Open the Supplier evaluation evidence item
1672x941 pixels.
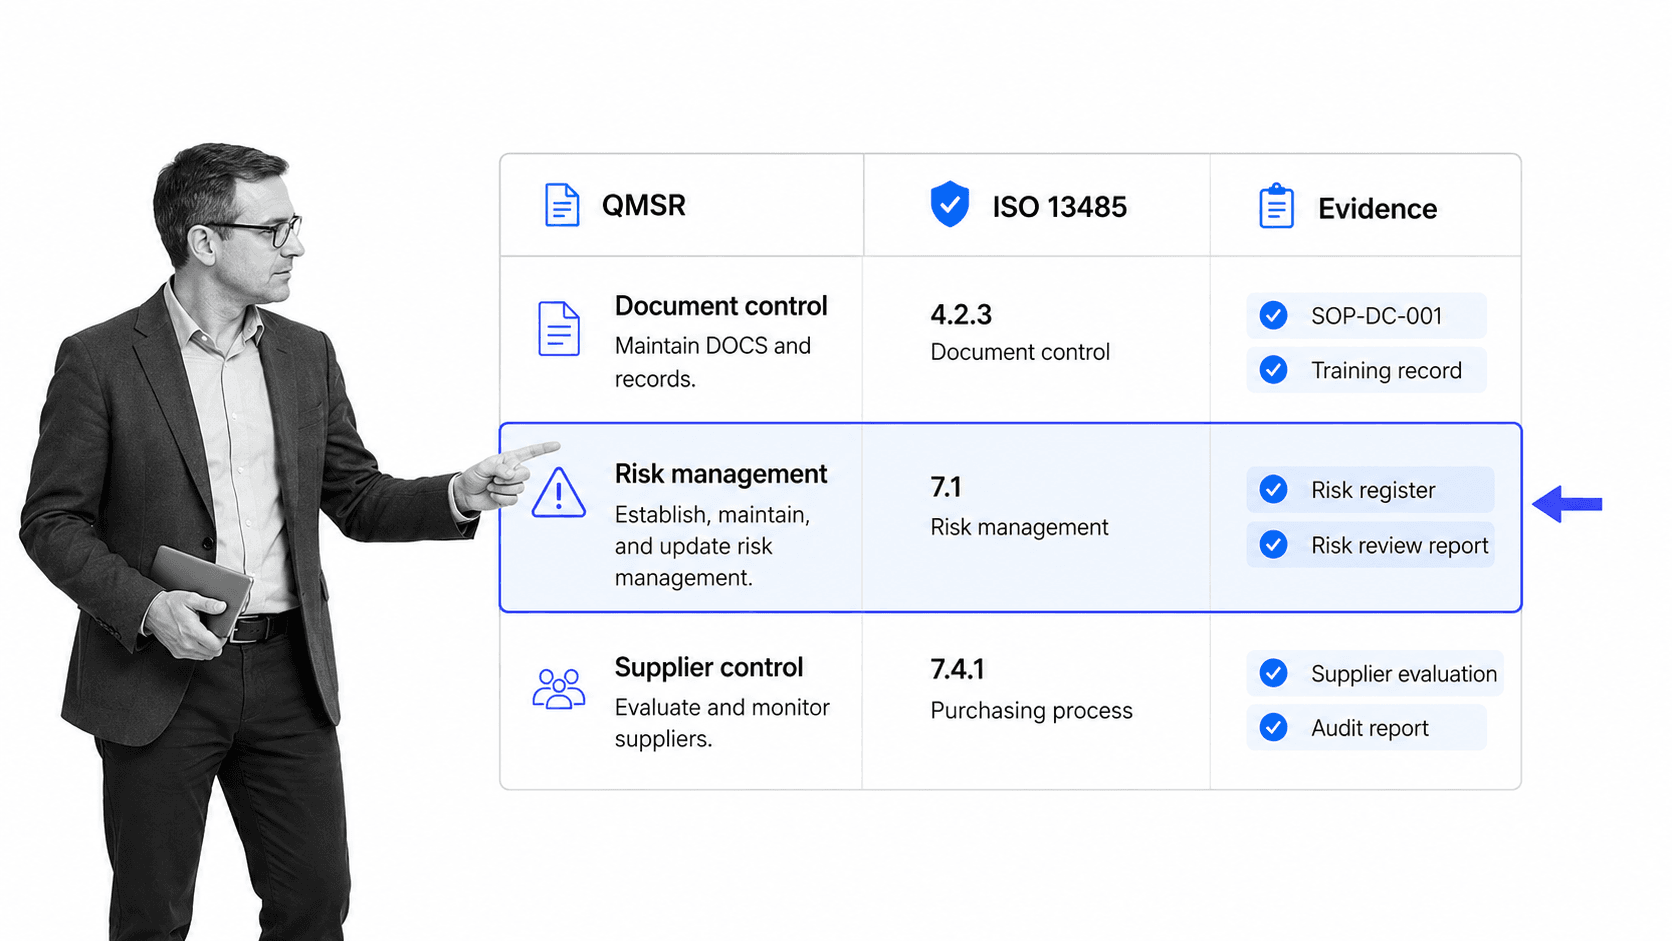1375,673
